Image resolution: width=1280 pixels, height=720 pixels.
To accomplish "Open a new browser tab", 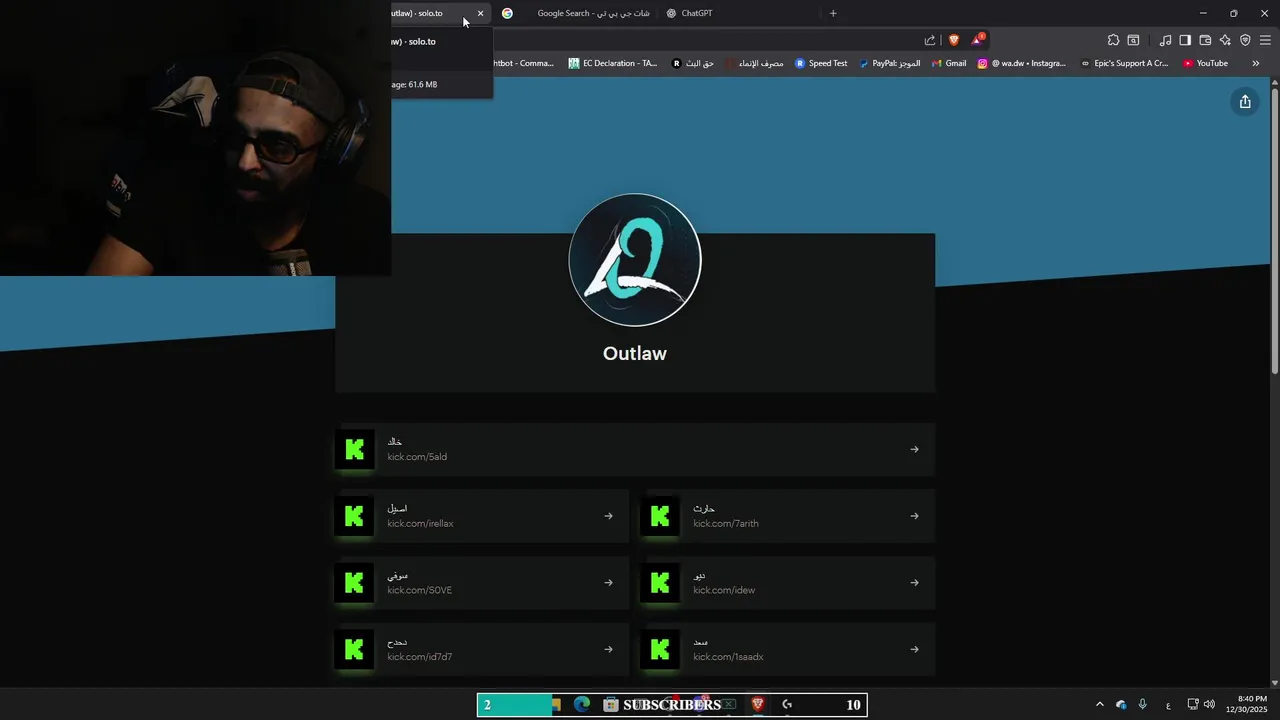I will [833, 13].
